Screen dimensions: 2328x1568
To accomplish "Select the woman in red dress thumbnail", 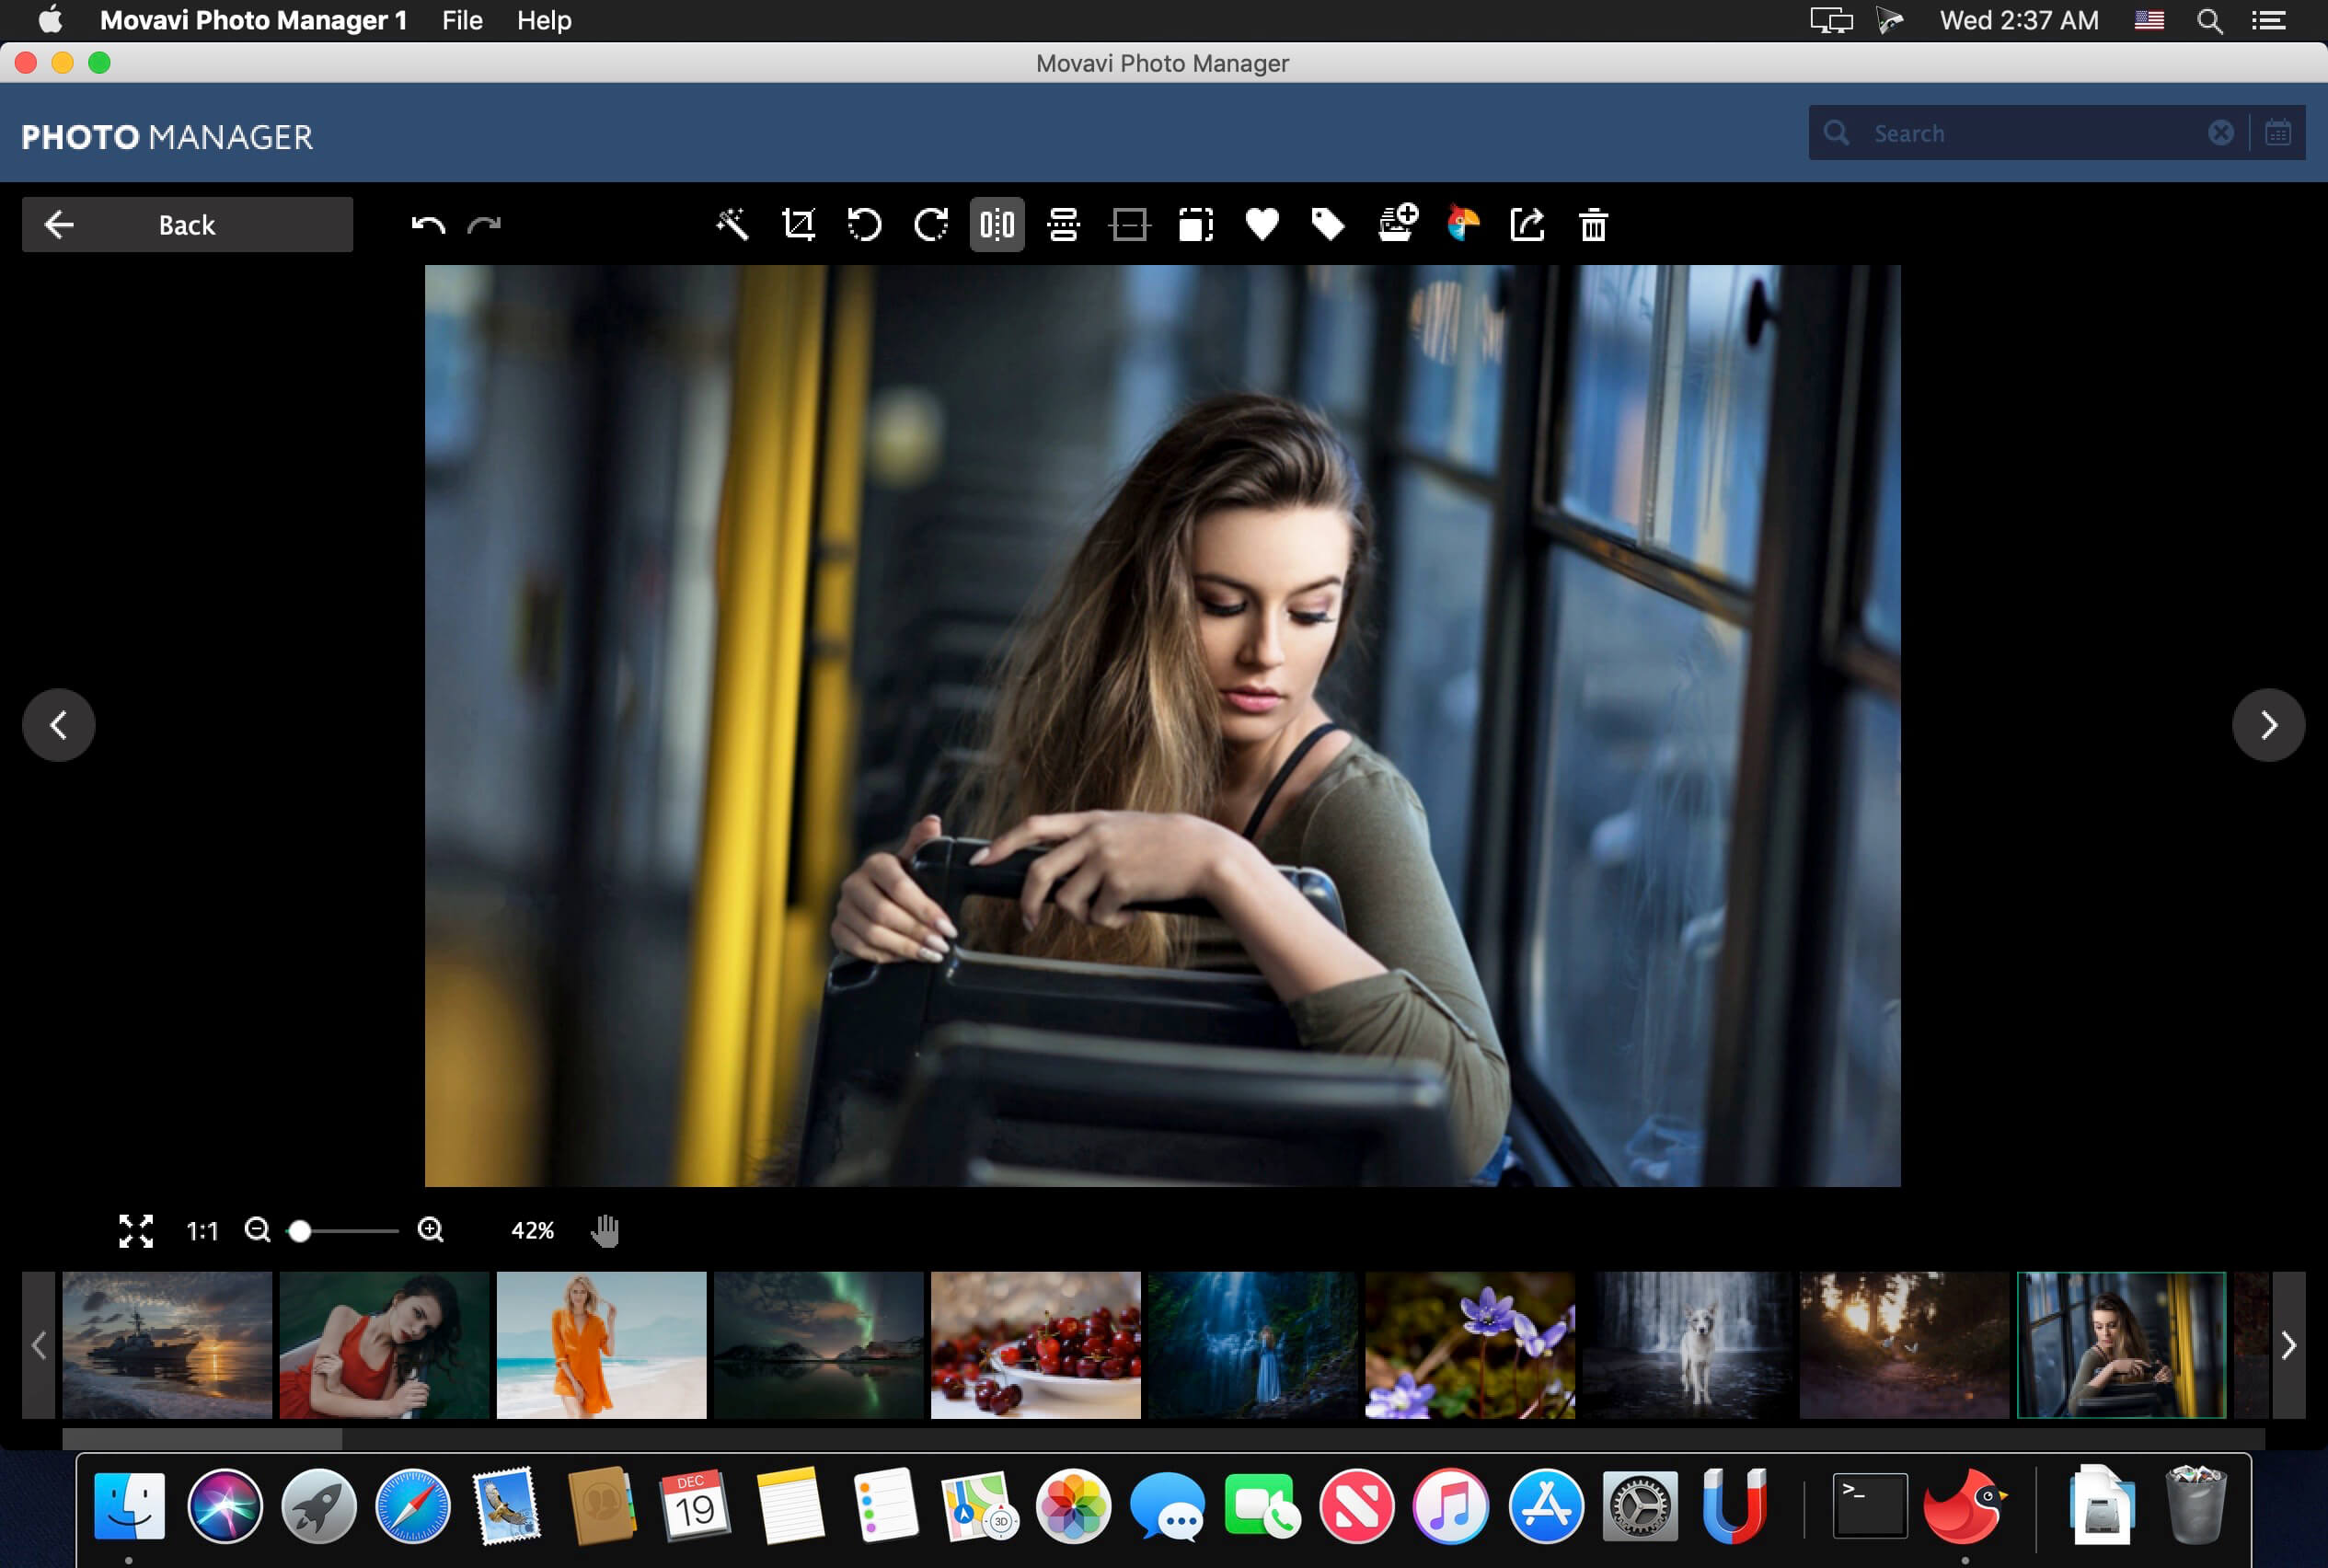I will 384,1345.
